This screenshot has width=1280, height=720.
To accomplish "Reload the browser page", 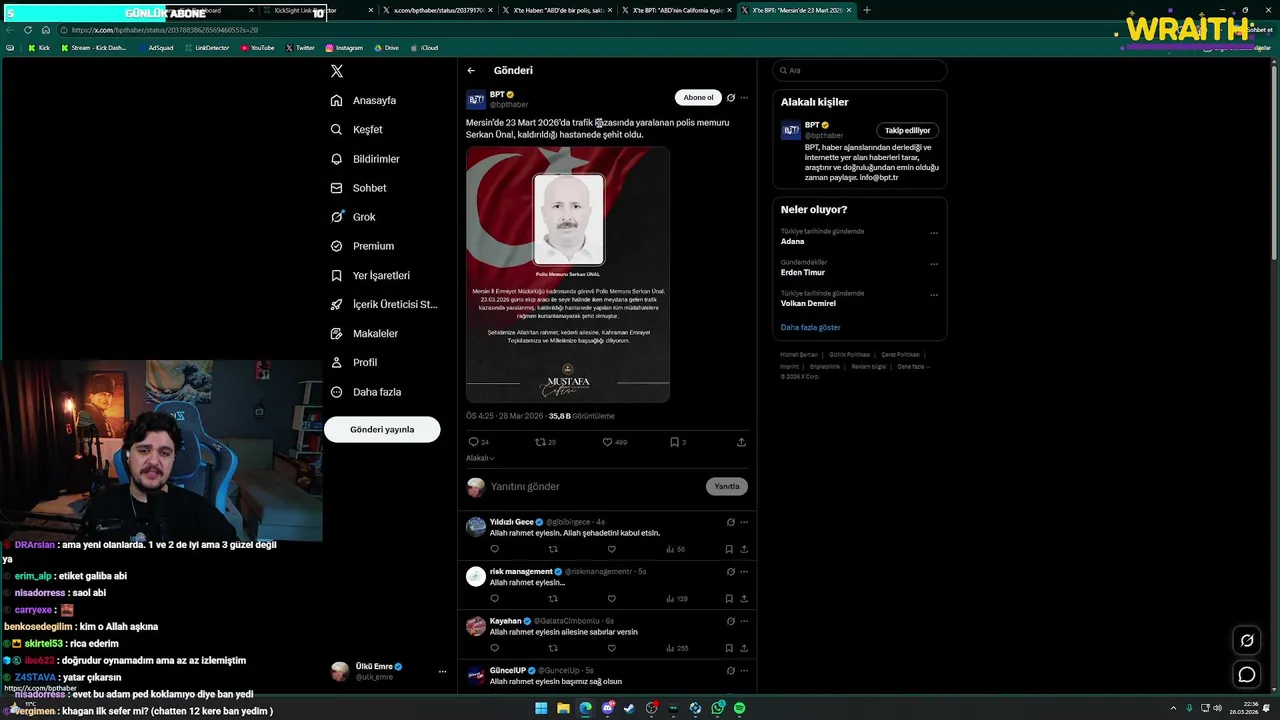I will tap(28, 30).
